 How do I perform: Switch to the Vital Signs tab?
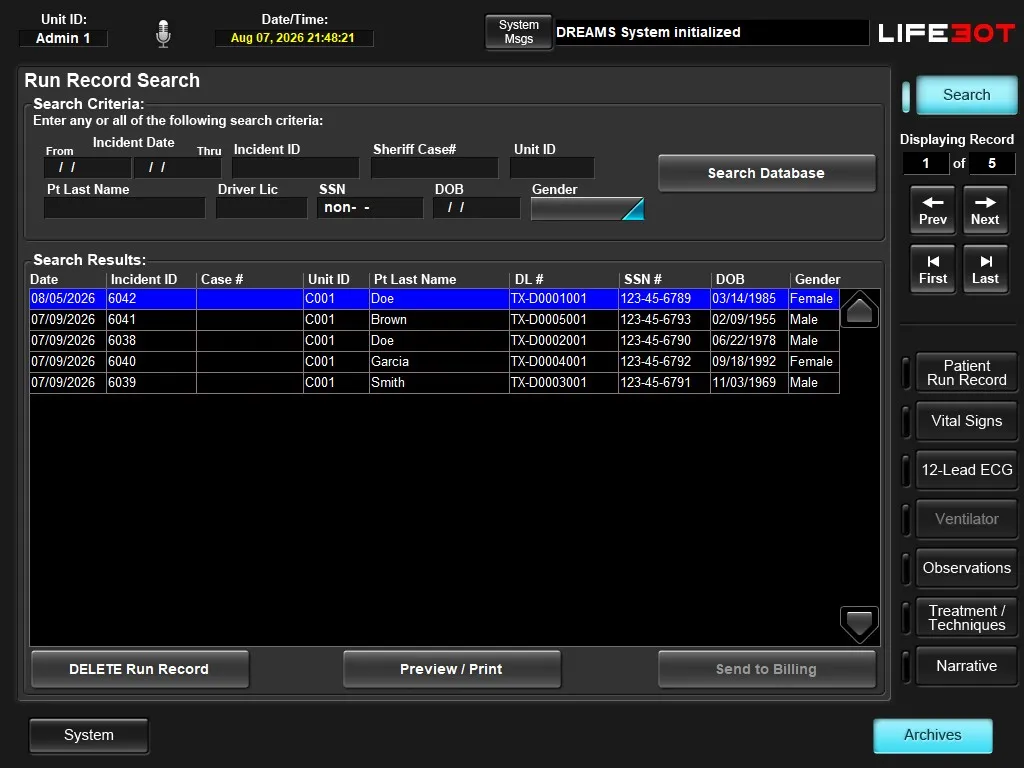967,421
